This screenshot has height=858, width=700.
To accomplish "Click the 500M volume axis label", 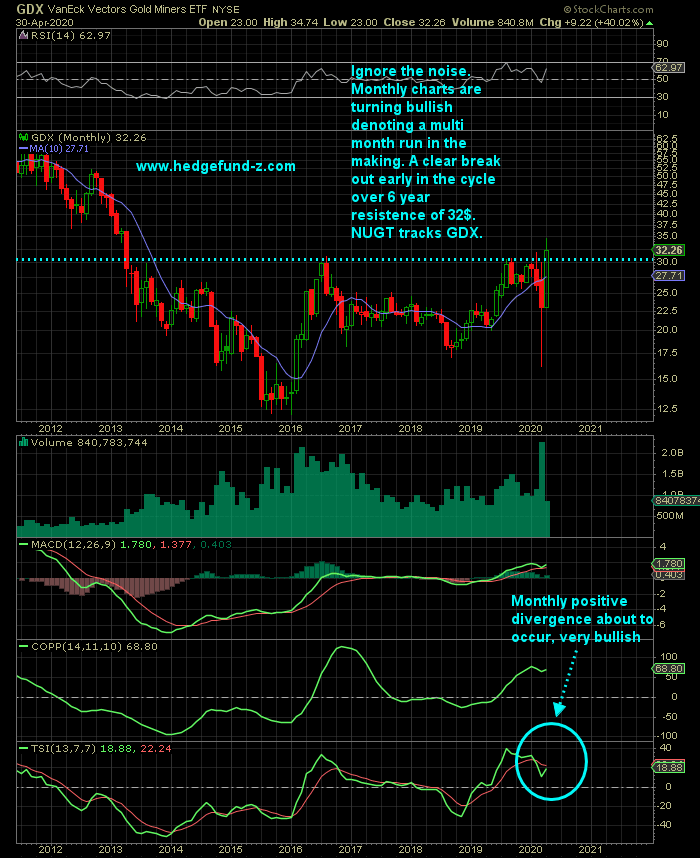I will click(670, 516).
